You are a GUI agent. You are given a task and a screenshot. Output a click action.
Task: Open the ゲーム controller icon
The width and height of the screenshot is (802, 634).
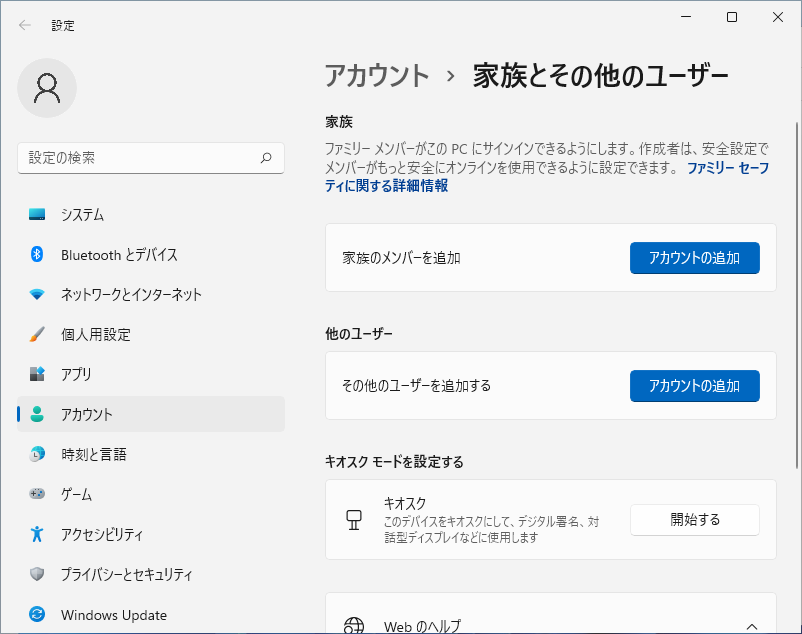37,494
